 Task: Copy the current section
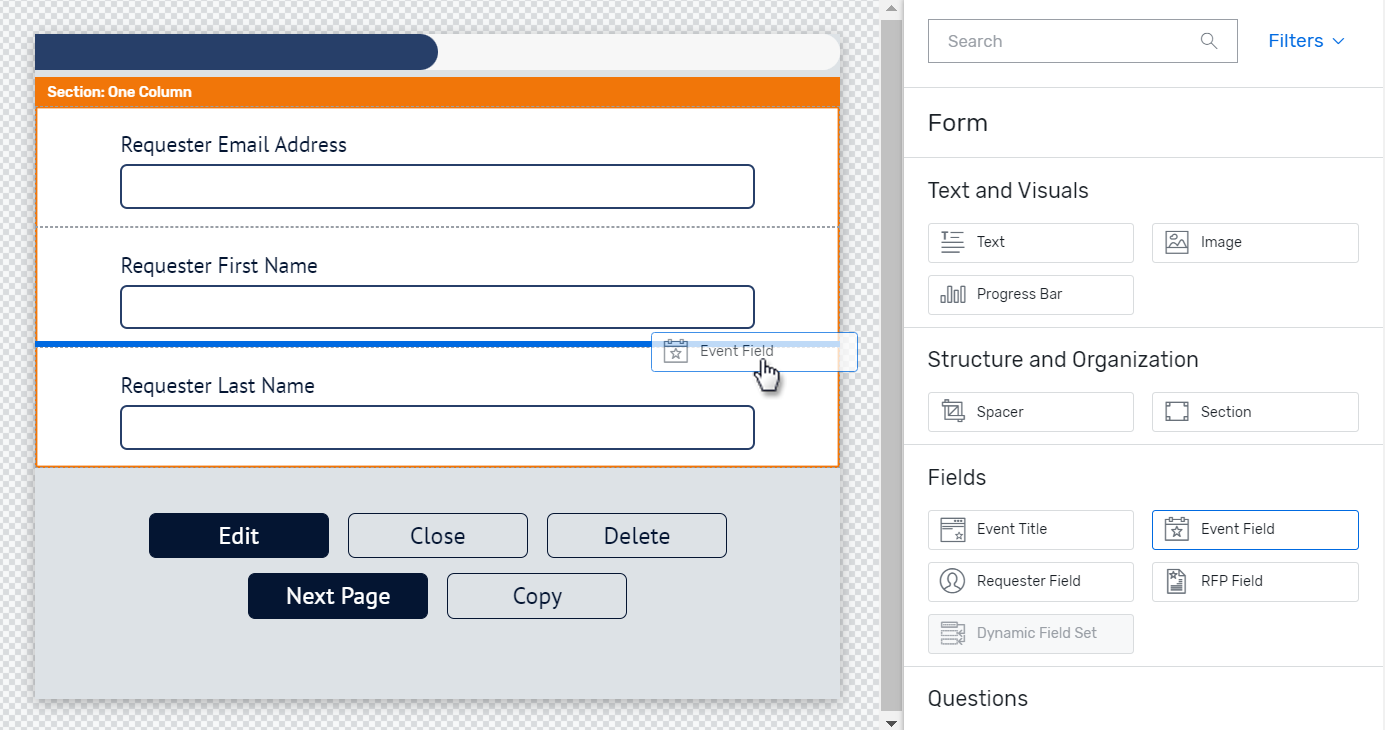[536, 596]
